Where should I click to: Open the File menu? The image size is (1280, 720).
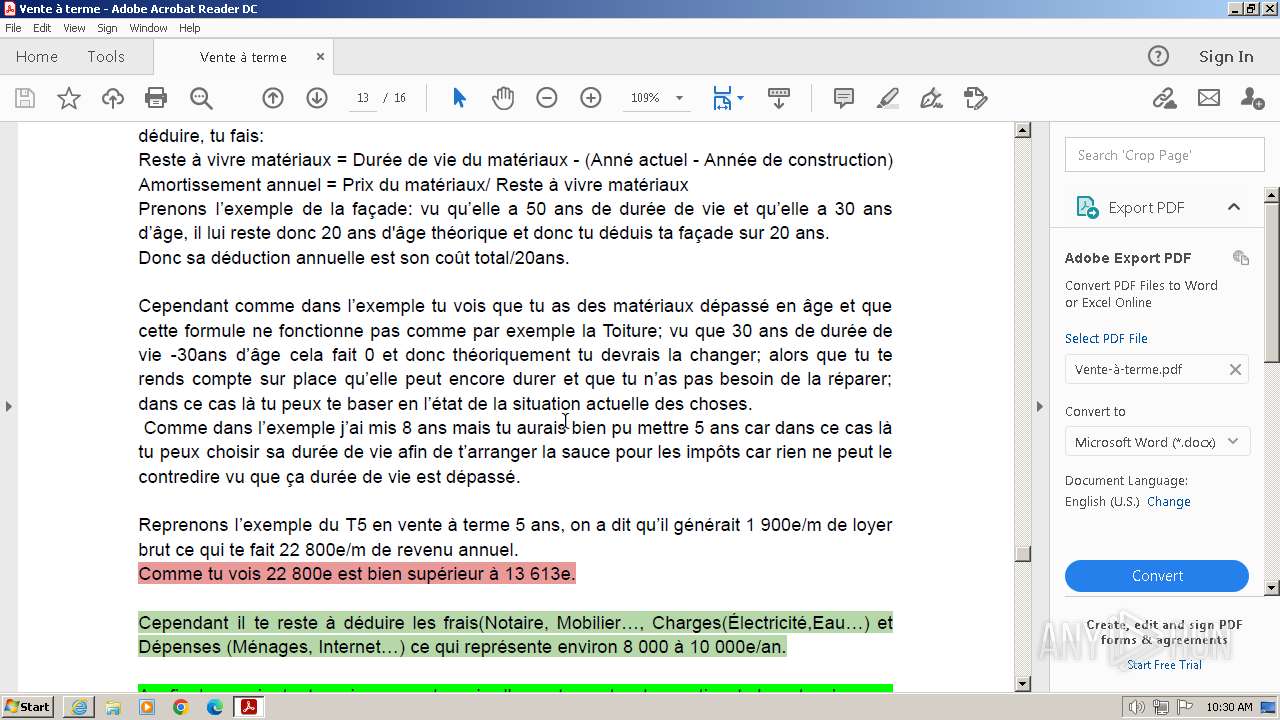pos(13,28)
